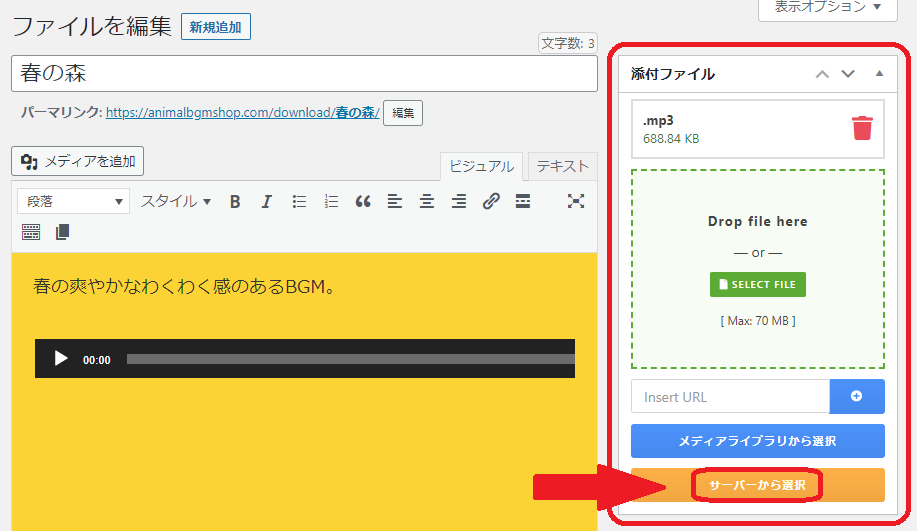Insert a numbered list

point(331,201)
